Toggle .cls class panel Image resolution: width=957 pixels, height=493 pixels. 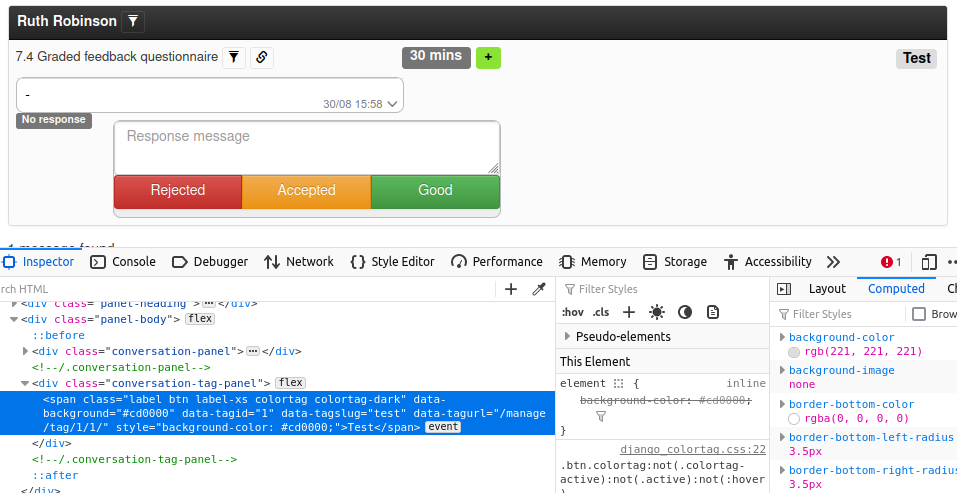coord(601,312)
